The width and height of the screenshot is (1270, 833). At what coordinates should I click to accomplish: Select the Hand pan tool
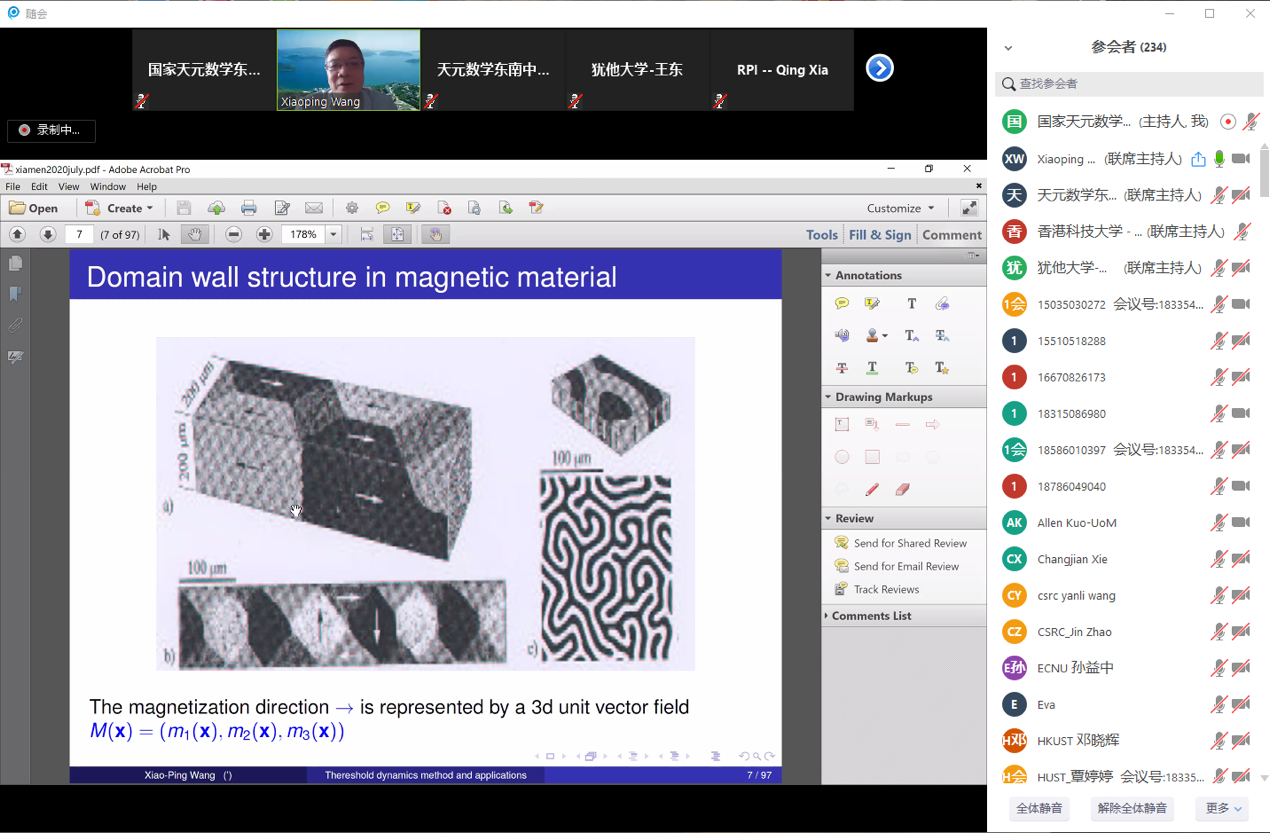194,234
